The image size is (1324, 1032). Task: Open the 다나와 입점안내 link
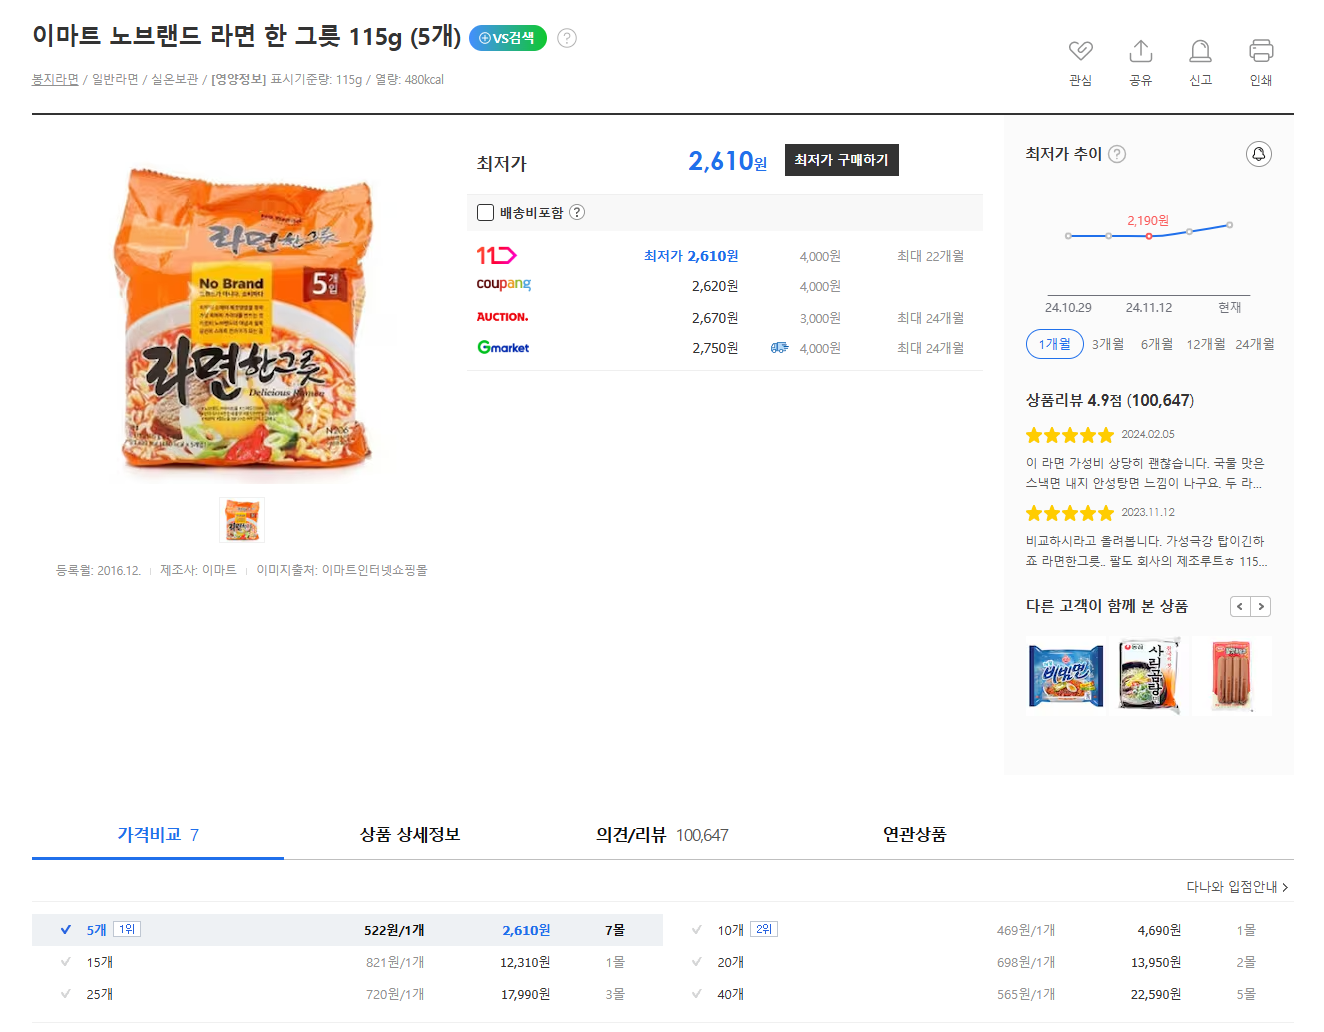1237,887
